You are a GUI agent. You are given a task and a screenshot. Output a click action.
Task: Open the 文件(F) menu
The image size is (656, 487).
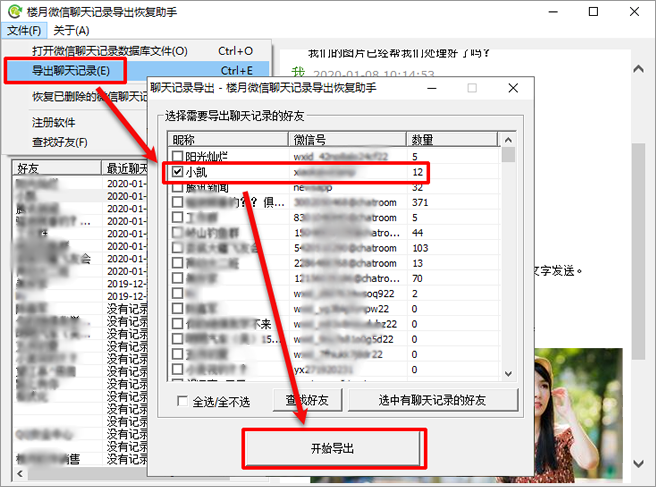click(24, 31)
